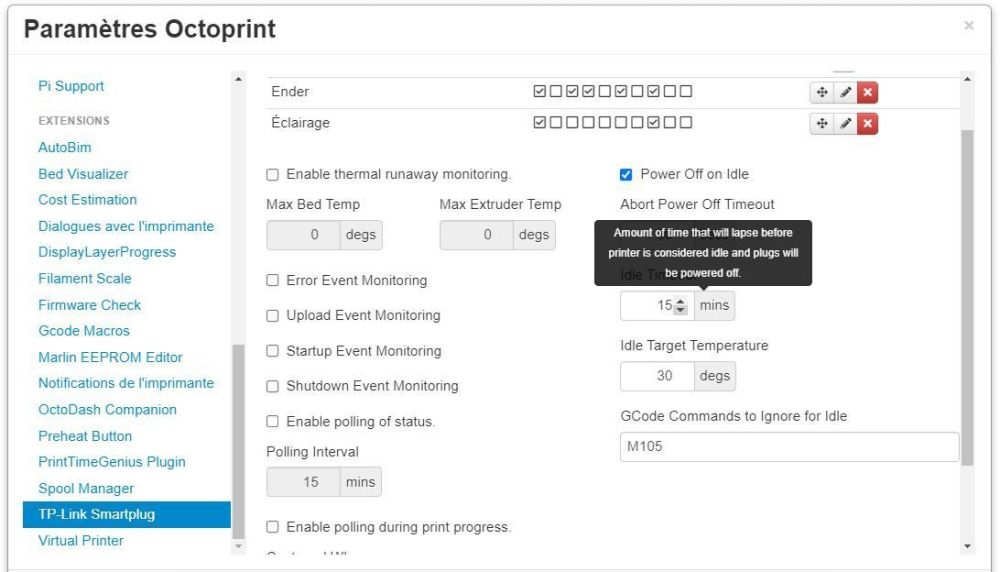This screenshot has width=1000, height=572.
Task: Go to OctoDash Companion settings
Action: click(x=107, y=410)
